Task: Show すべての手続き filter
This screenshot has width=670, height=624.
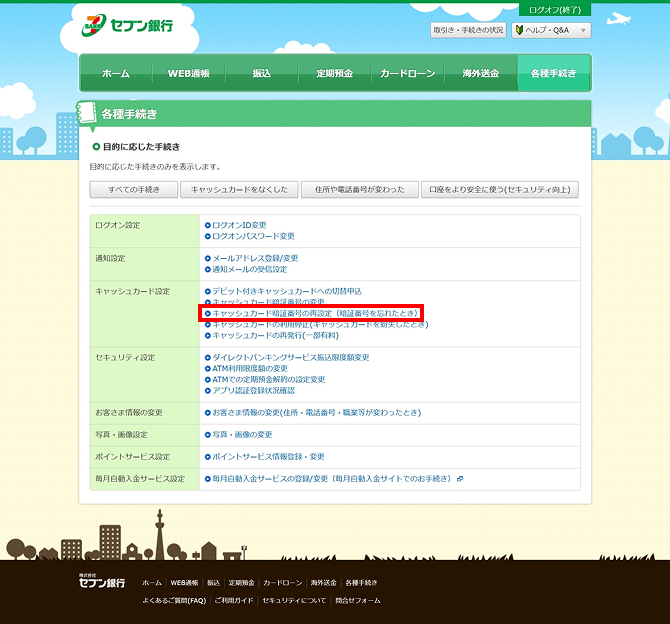Action: [x=132, y=189]
